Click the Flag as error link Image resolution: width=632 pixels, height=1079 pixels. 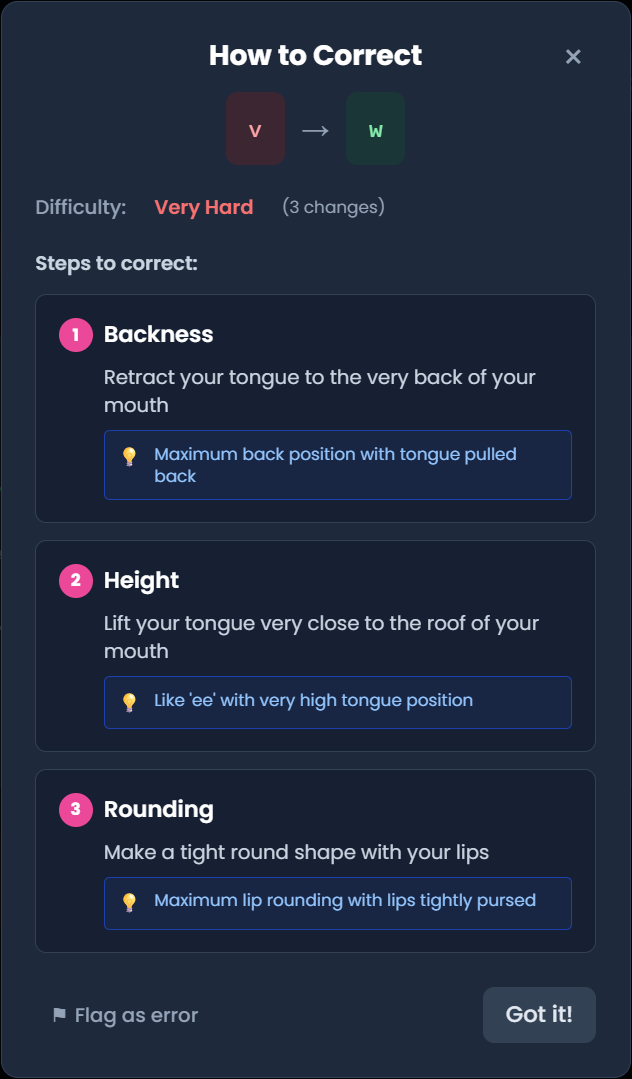click(x=136, y=1016)
